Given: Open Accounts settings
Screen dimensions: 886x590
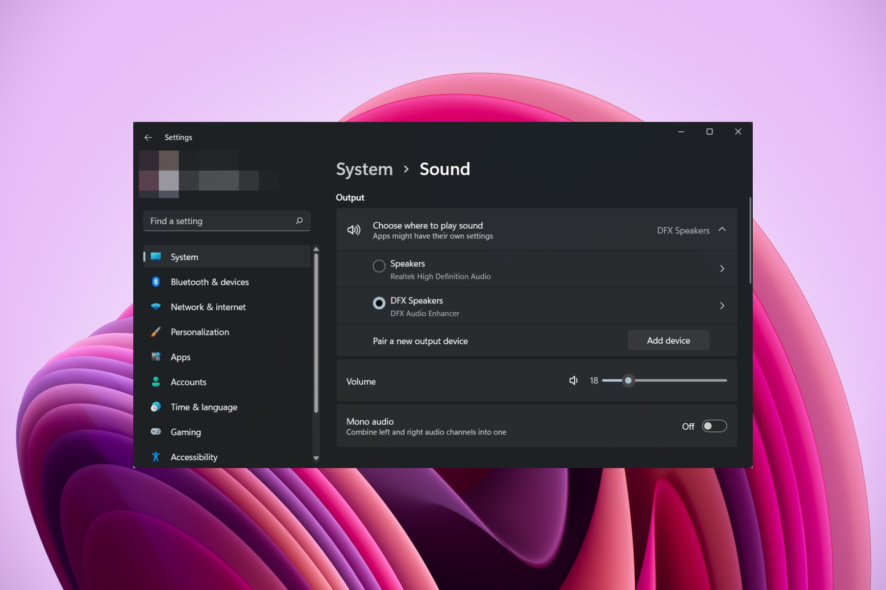Looking at the screenshot, I should coord(227,381).
